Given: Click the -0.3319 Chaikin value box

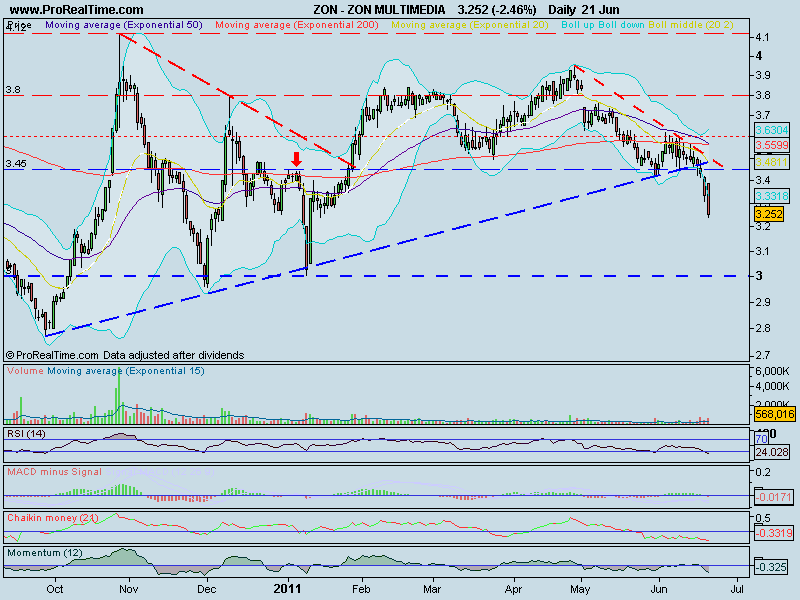Looking at the screenshot, I should (774, 533).
